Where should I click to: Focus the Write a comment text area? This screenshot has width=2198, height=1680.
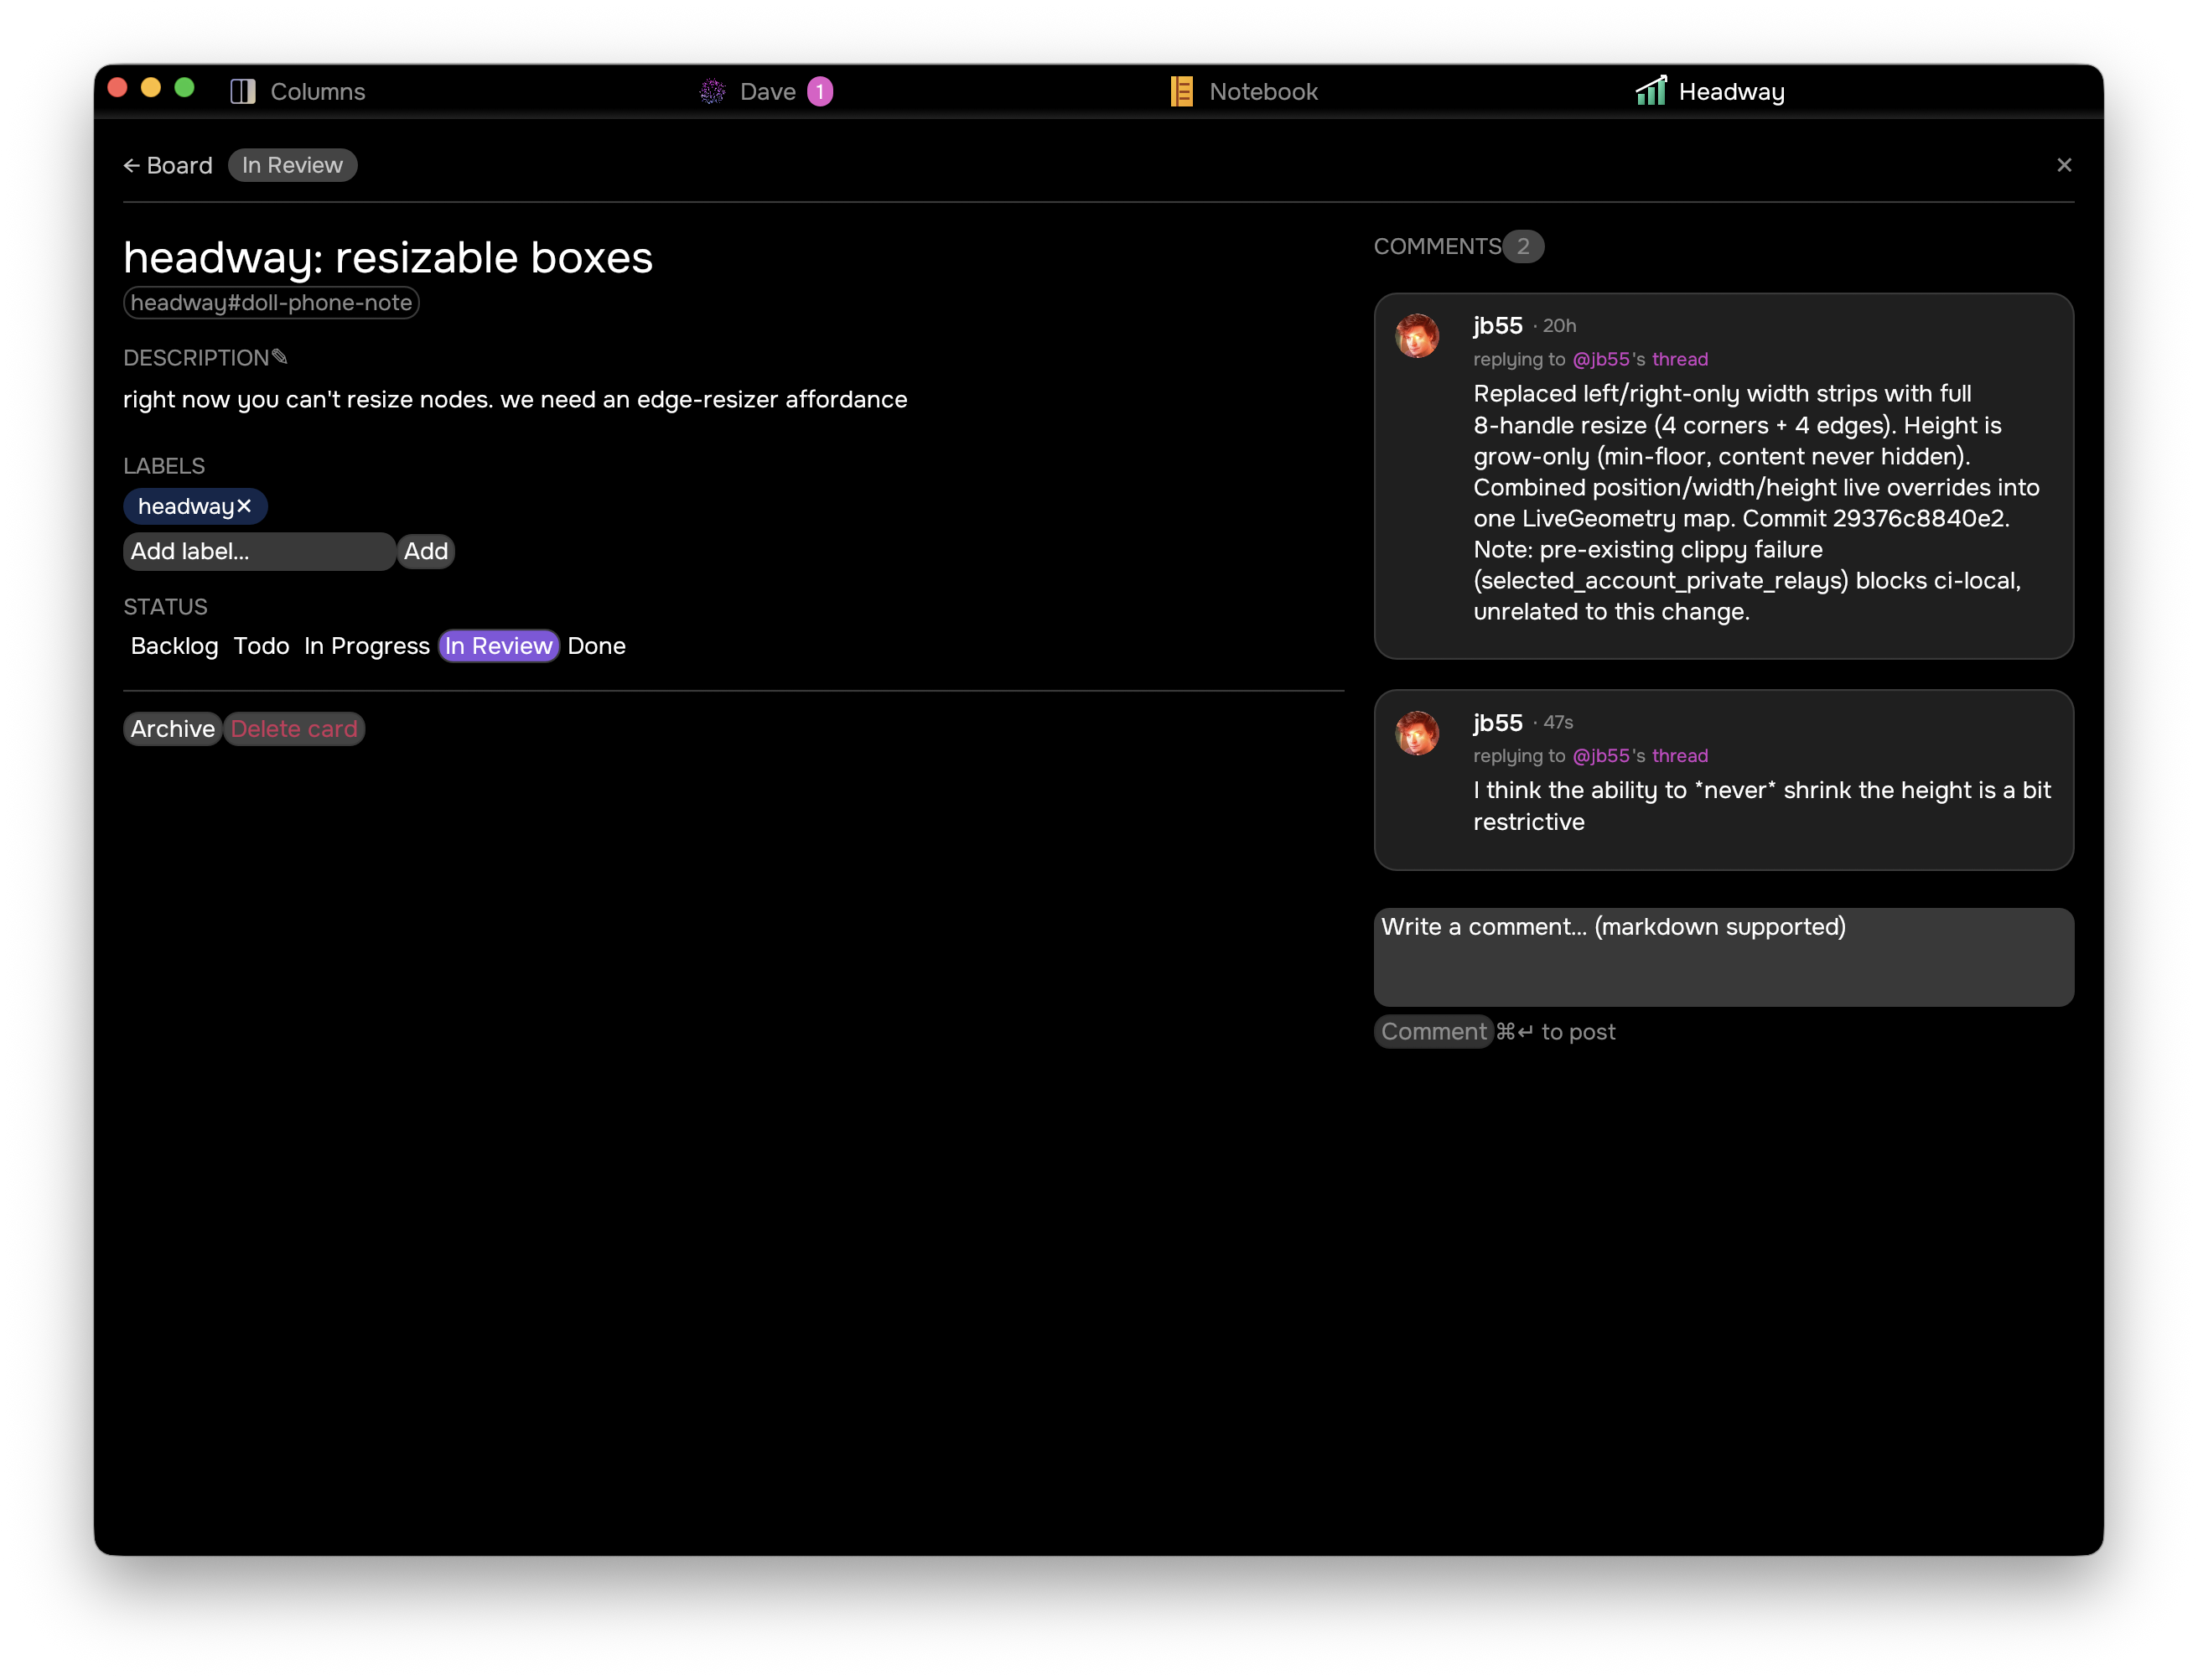(1723, 957)
